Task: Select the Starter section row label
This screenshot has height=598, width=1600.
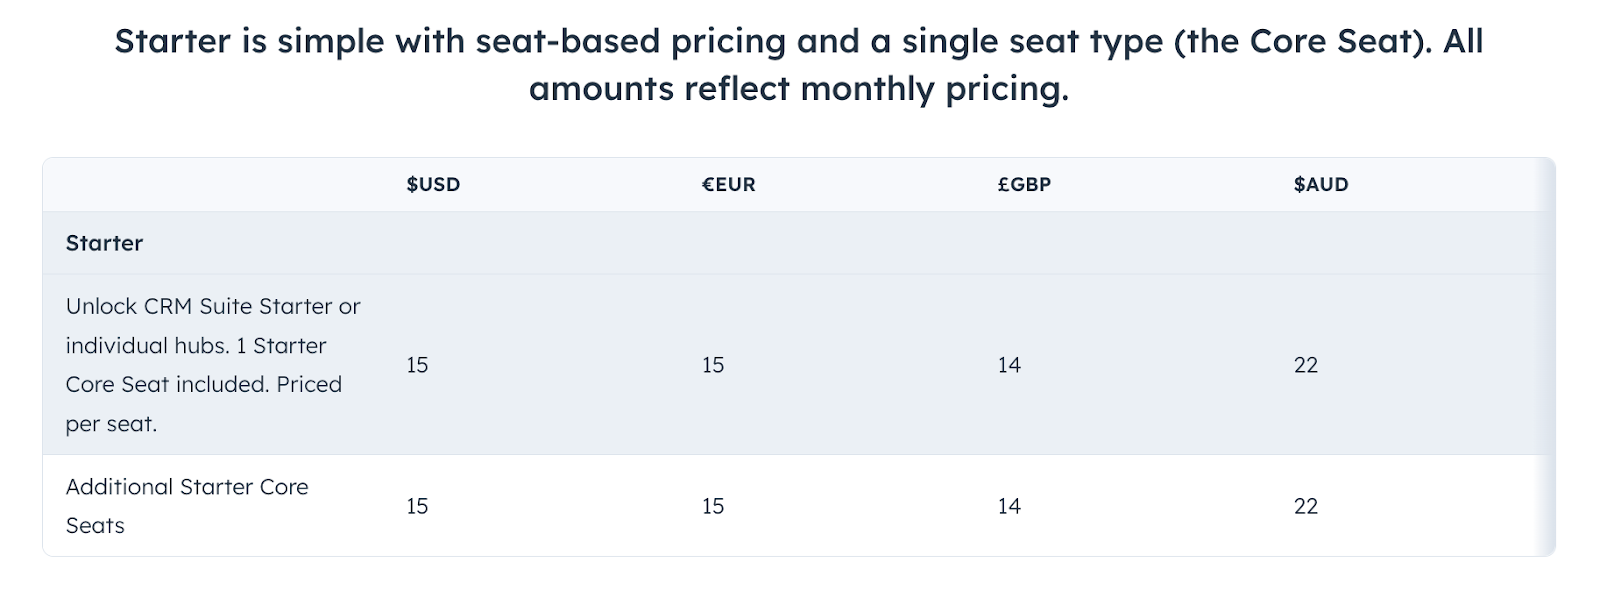Action: [104, 243]
